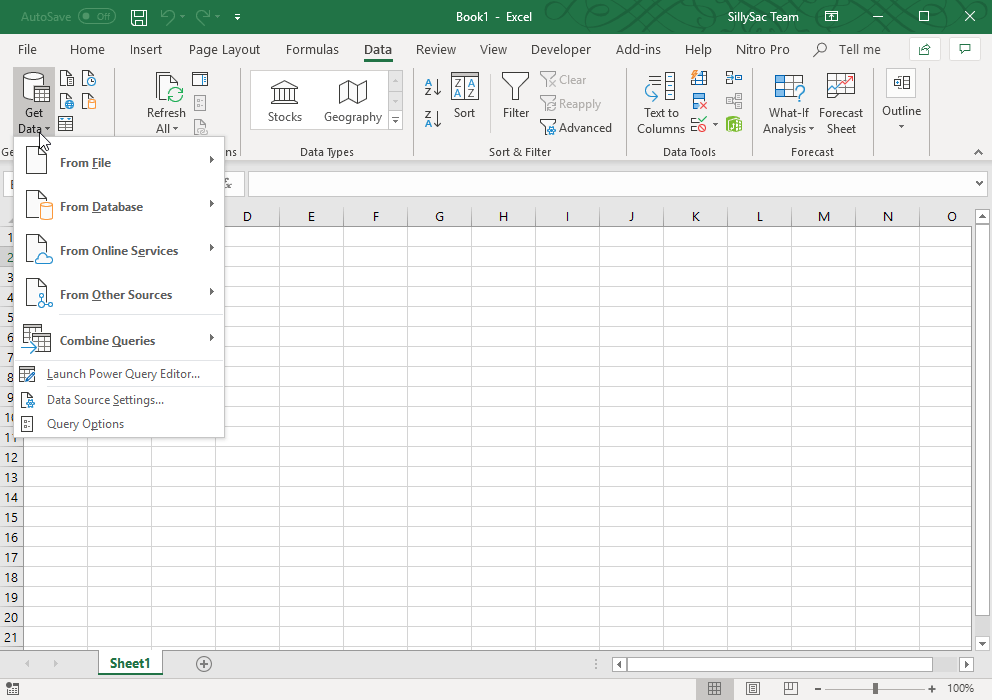Select the Geography data type
Screen dimensions: 992x700
pos(352,99)
